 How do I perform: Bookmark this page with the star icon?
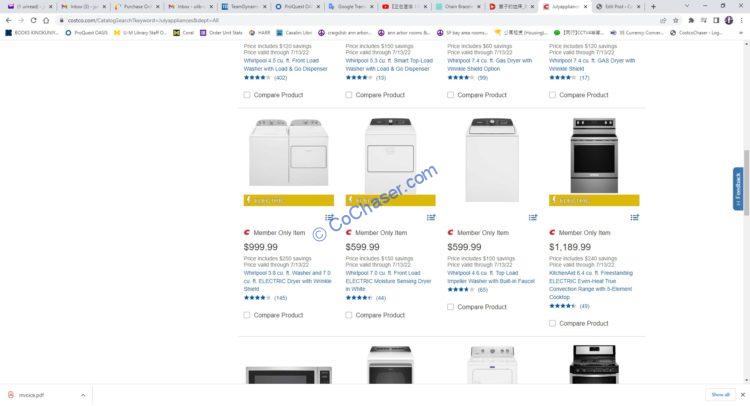point(675,19)
